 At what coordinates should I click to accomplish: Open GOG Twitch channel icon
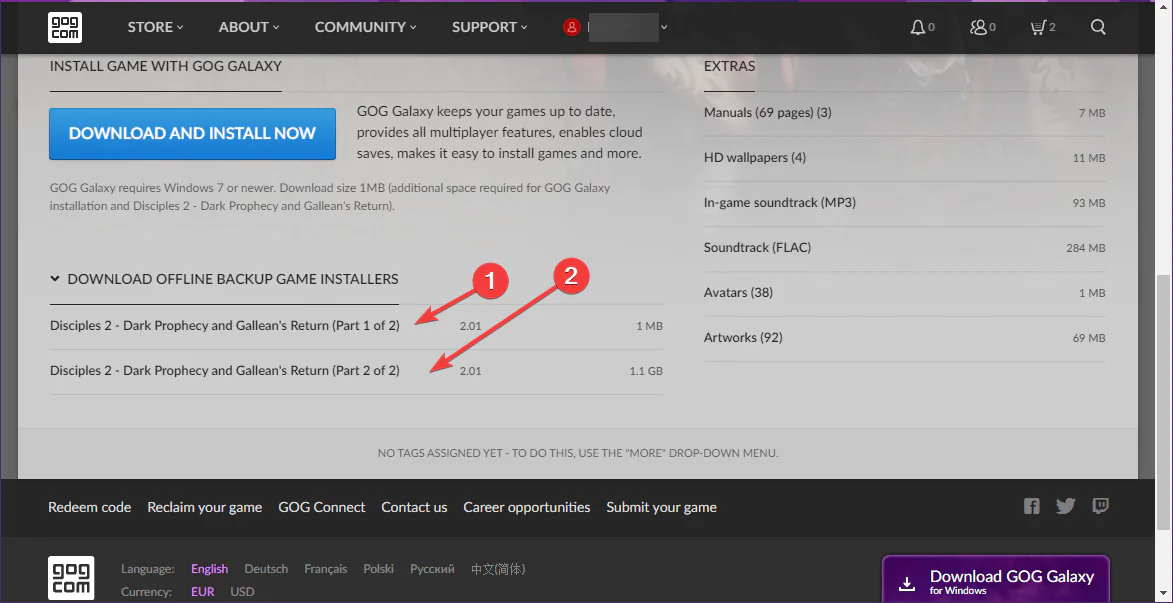[x=1100, y=506]
